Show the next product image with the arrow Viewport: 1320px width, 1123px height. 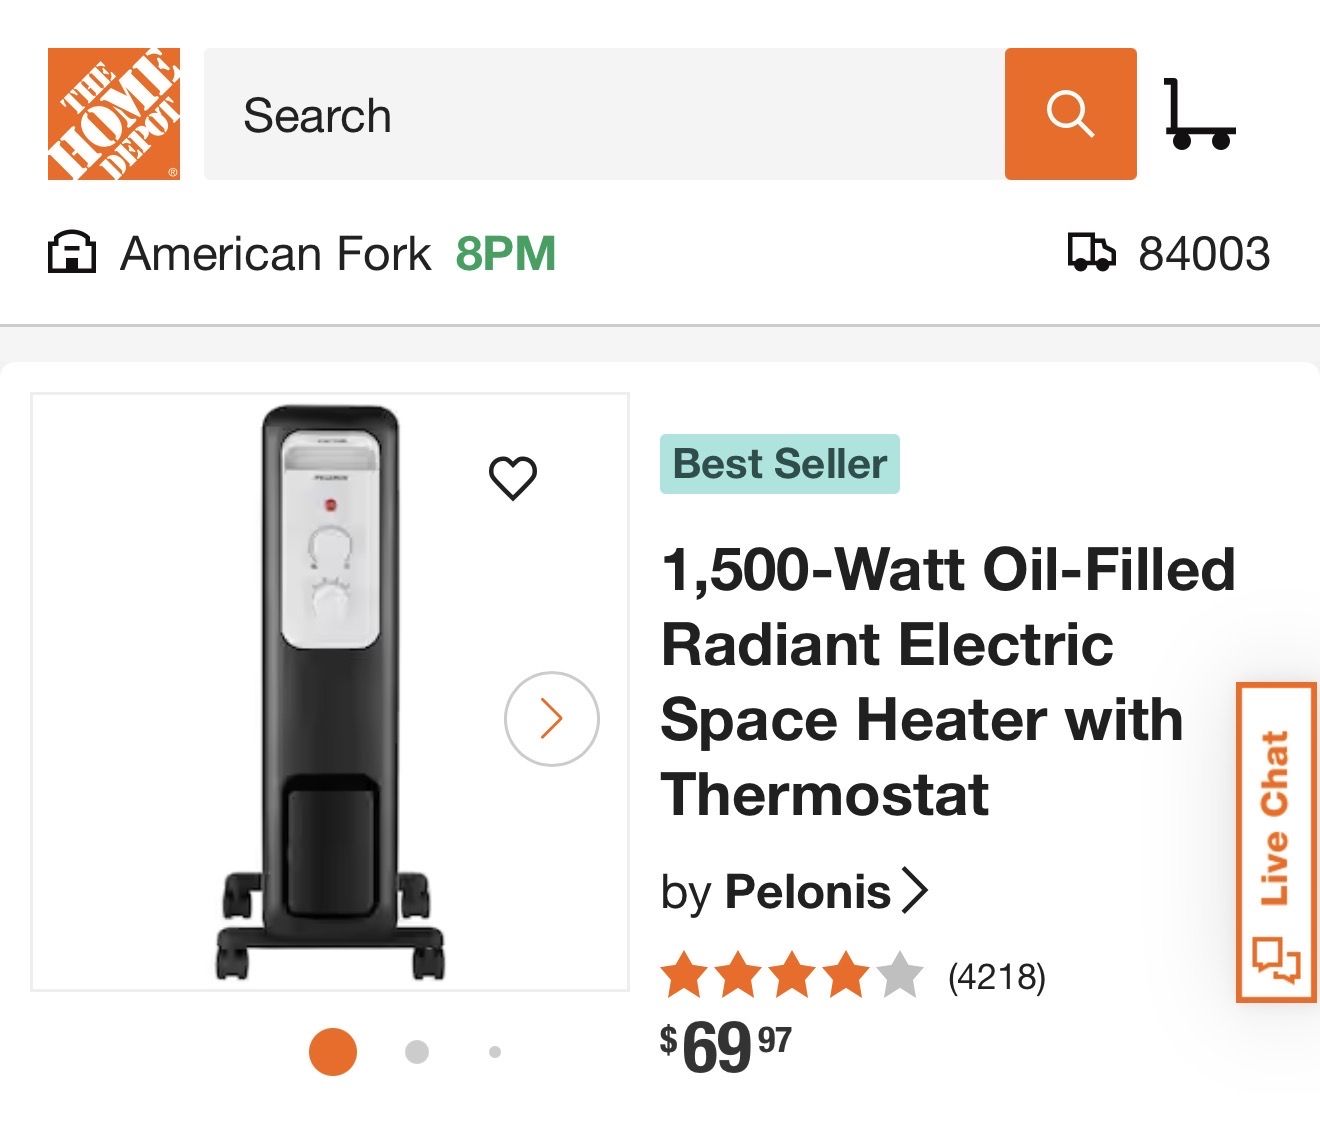551,718
